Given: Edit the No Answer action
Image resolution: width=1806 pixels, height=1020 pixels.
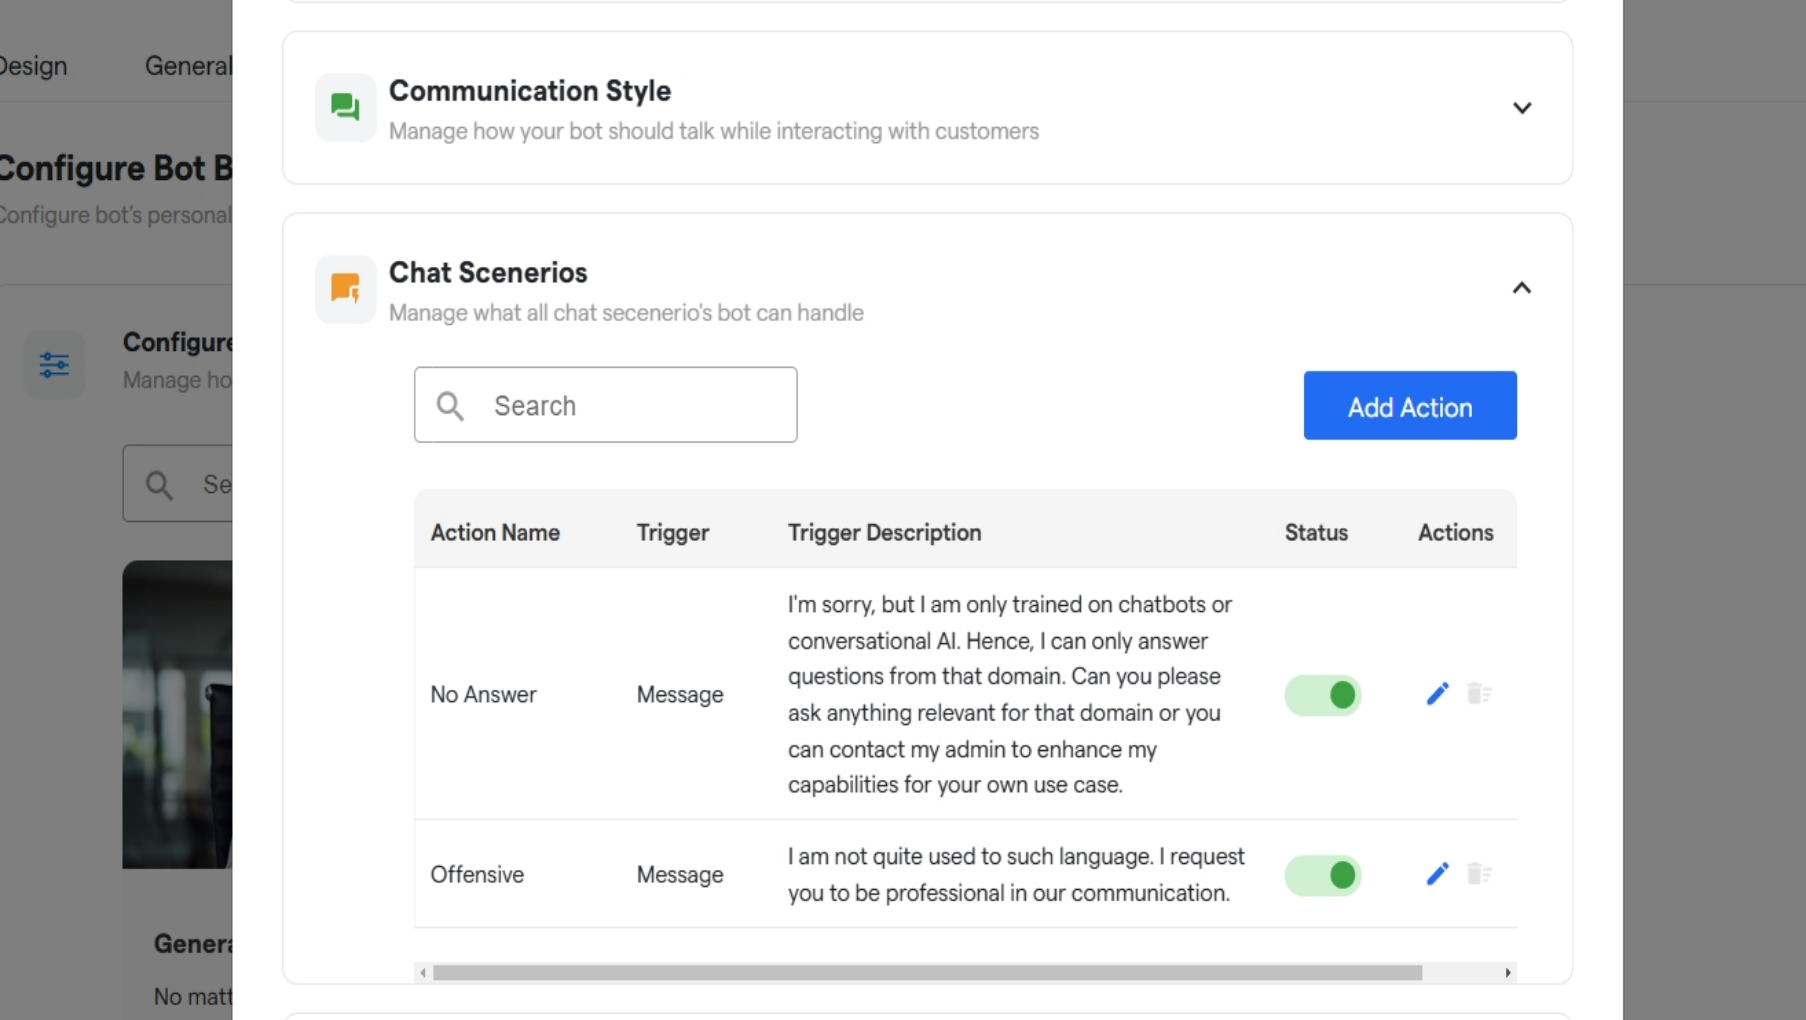Looking at the screenshot, I should tap(1437, 694).
